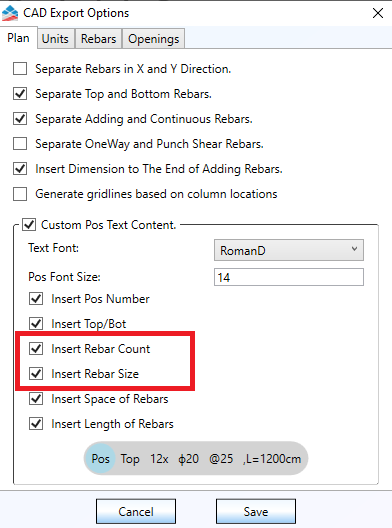The image size is (392, 528).
Task: Enable Separate OneWay and Punch Shear Rebars
Action: [20, 144]
